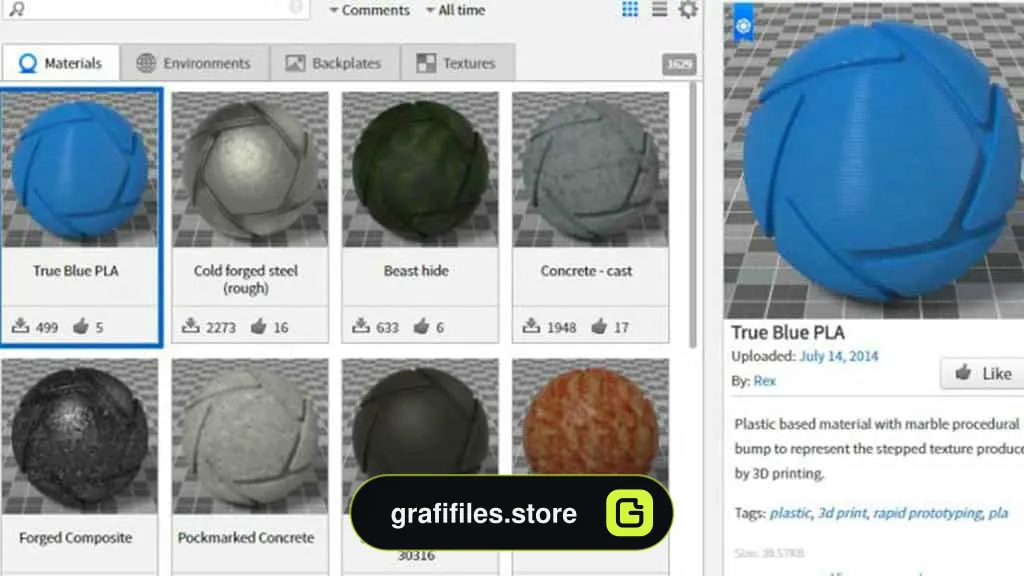Open author link Rex
Image resolution: width=1024 pixels, height=576 pixels.
[765, 381]
